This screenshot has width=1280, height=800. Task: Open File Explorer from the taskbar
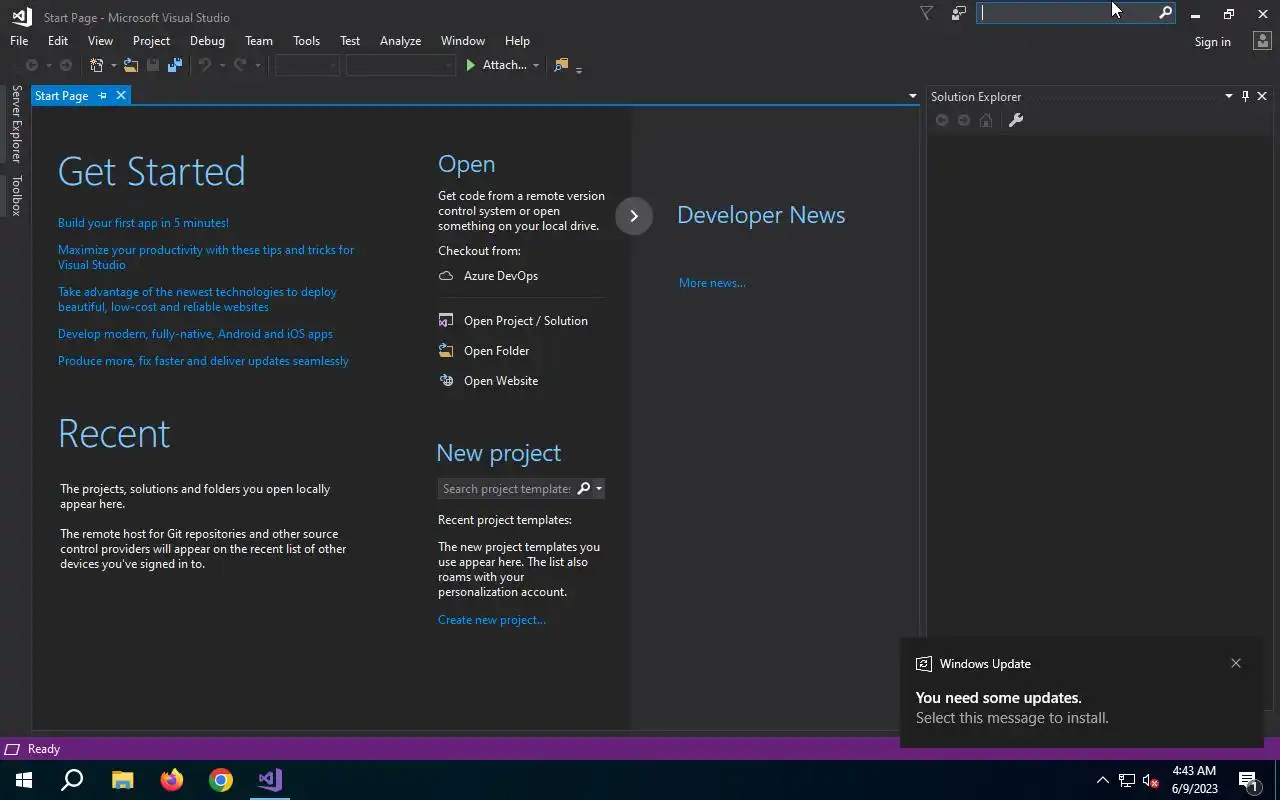122,780
